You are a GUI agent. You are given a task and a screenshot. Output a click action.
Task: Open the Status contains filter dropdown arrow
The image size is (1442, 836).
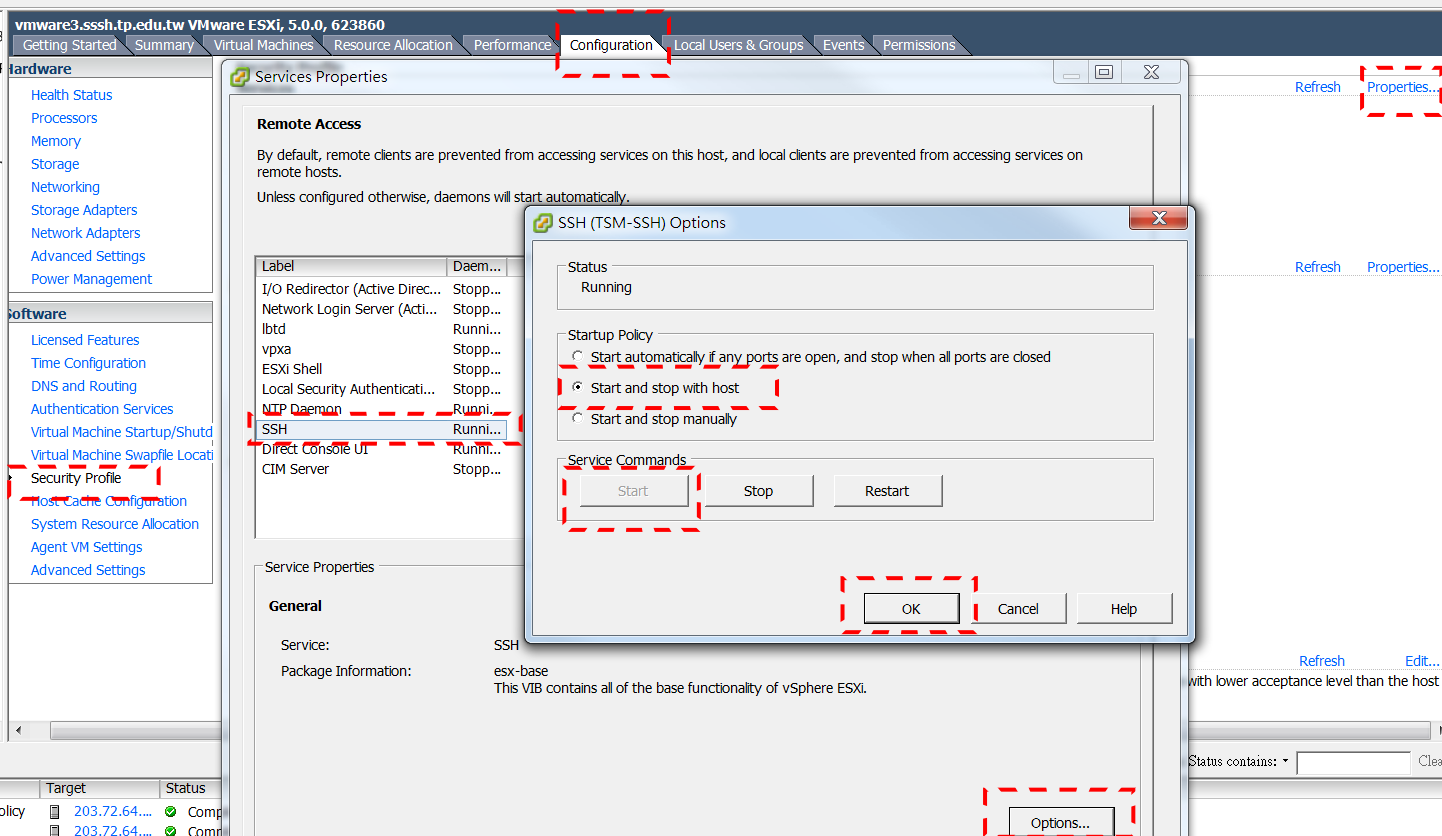[1285, 761]
